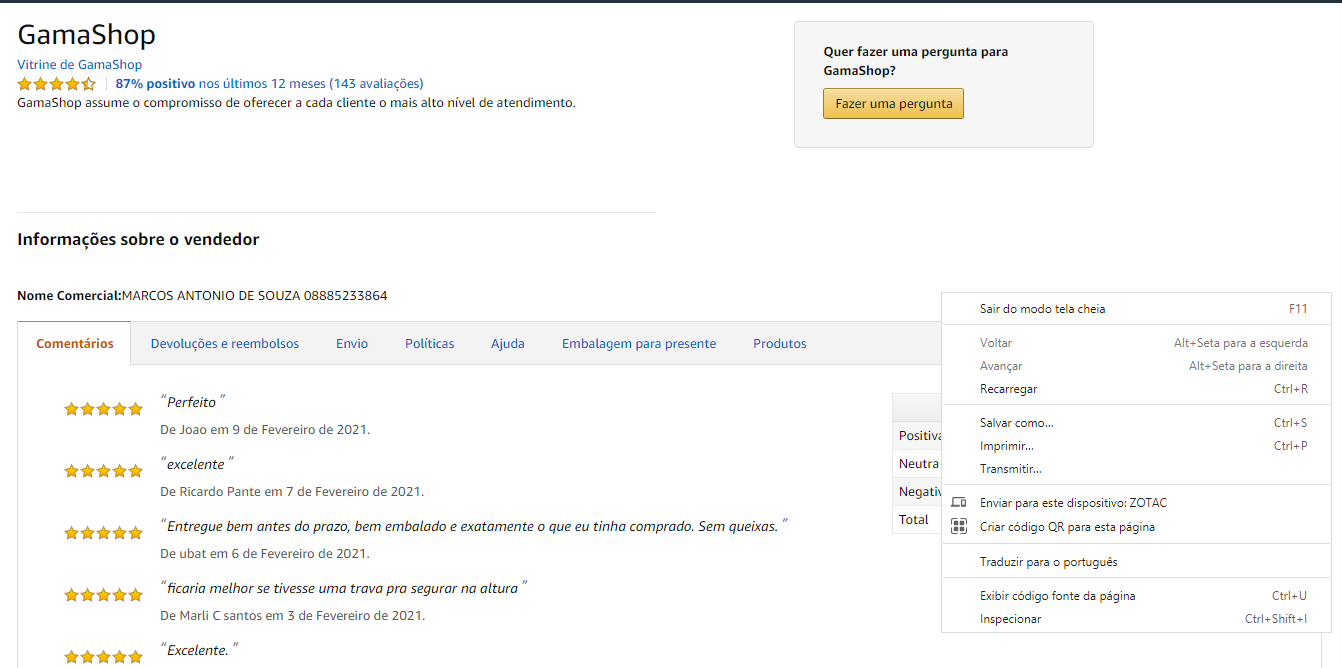This screenshot has width=1342, height=668.
Task: Open the Vitrine de GamaShop link
Action: [80, 65]
